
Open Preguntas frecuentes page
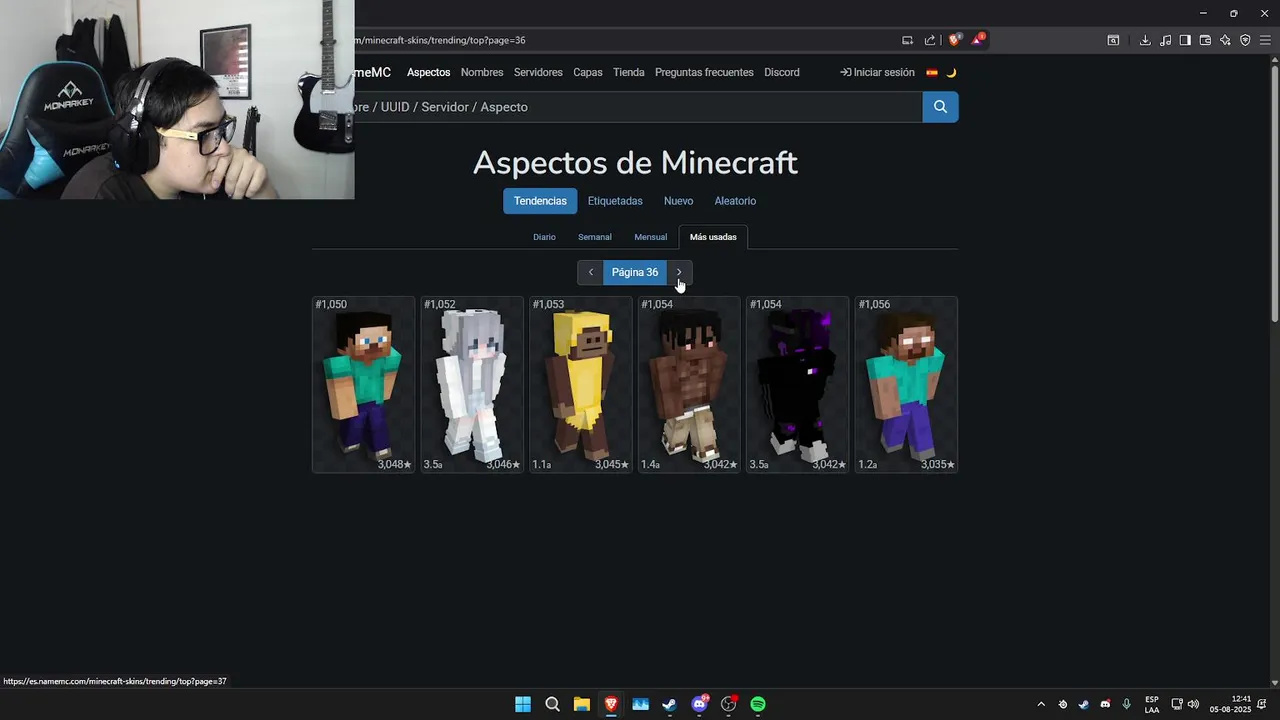point(704,72)
